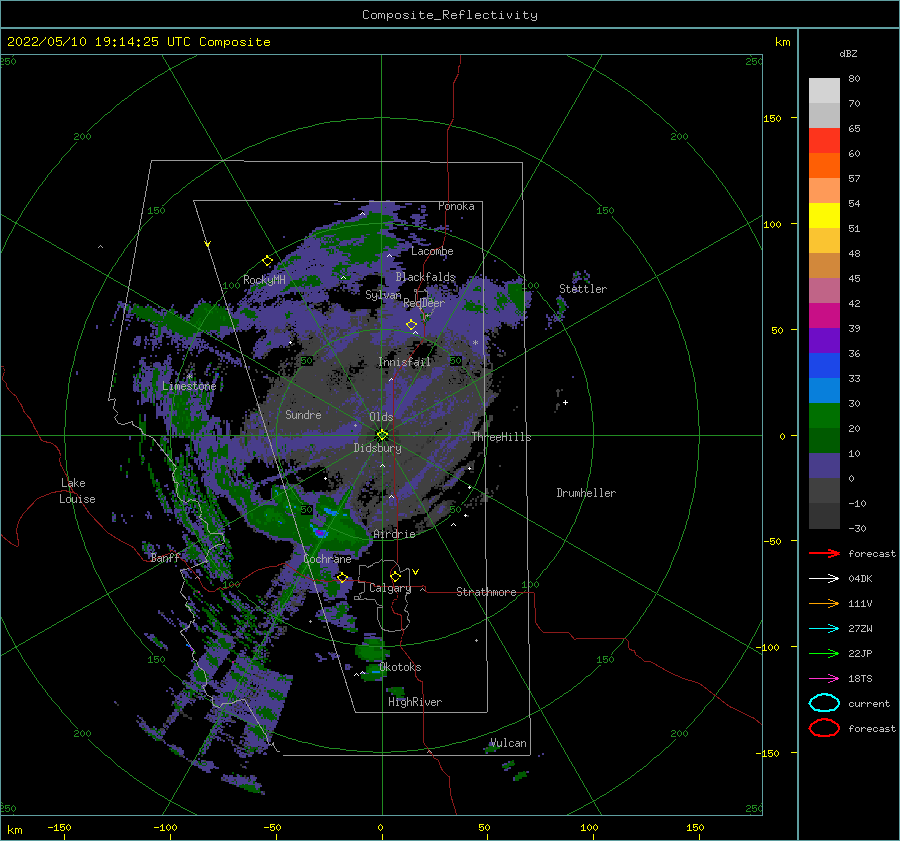Pick the purple 36-39 dBZ color band
This screenshot has width=900, height=841.
tap(824, 340)
